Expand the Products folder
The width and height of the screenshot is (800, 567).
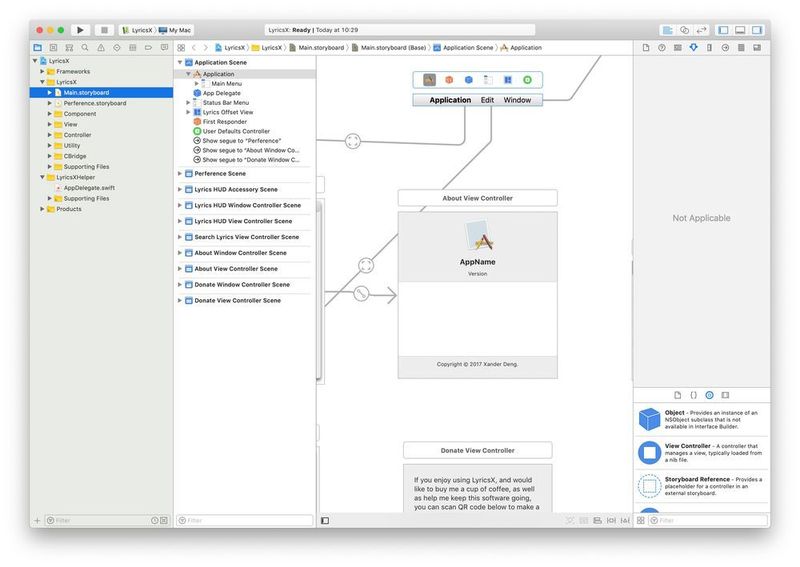pyautogui.click(x=42, y=209)
